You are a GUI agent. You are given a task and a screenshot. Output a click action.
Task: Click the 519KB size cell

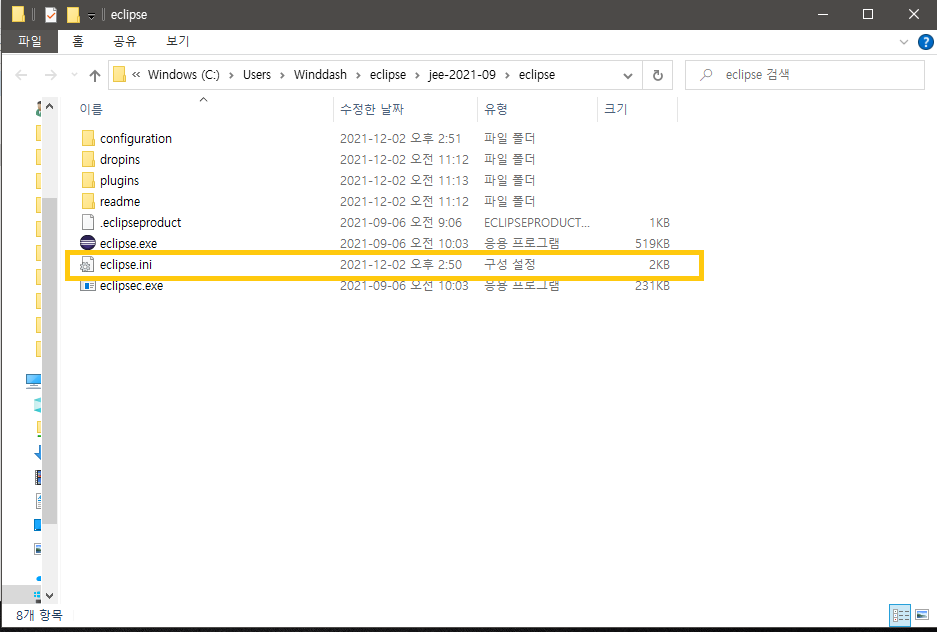click(652, 244)
